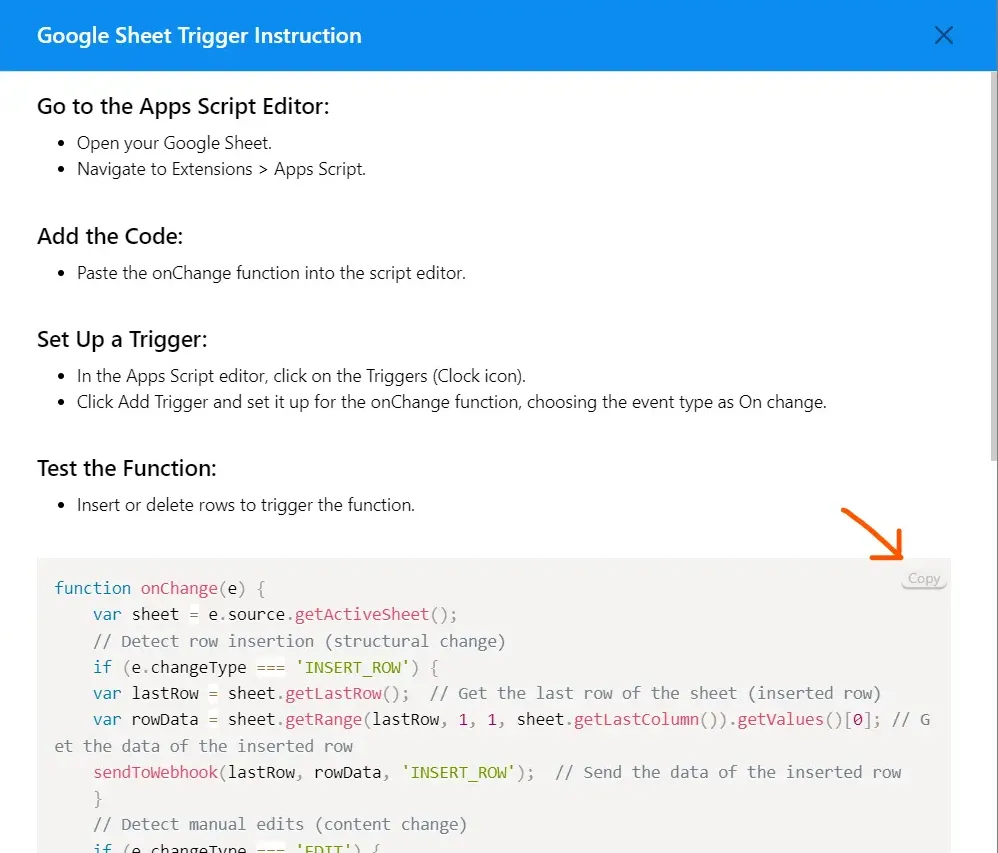The image size is (998, 853).
Task: Click the 'Open your Google Sheet' bullet
Action: [174, 143]
